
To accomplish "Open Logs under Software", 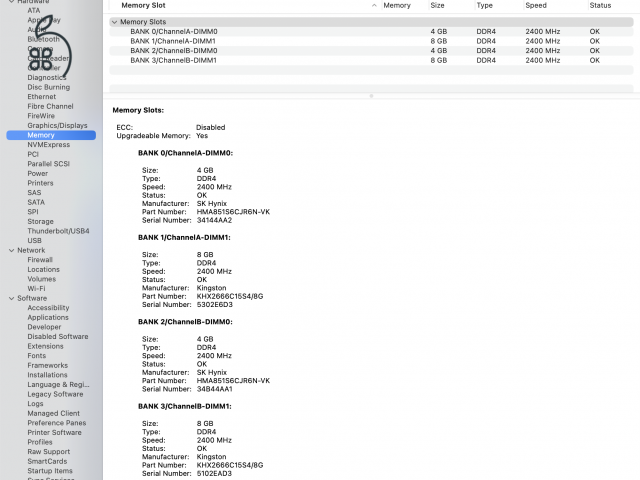I will point(35,404).
